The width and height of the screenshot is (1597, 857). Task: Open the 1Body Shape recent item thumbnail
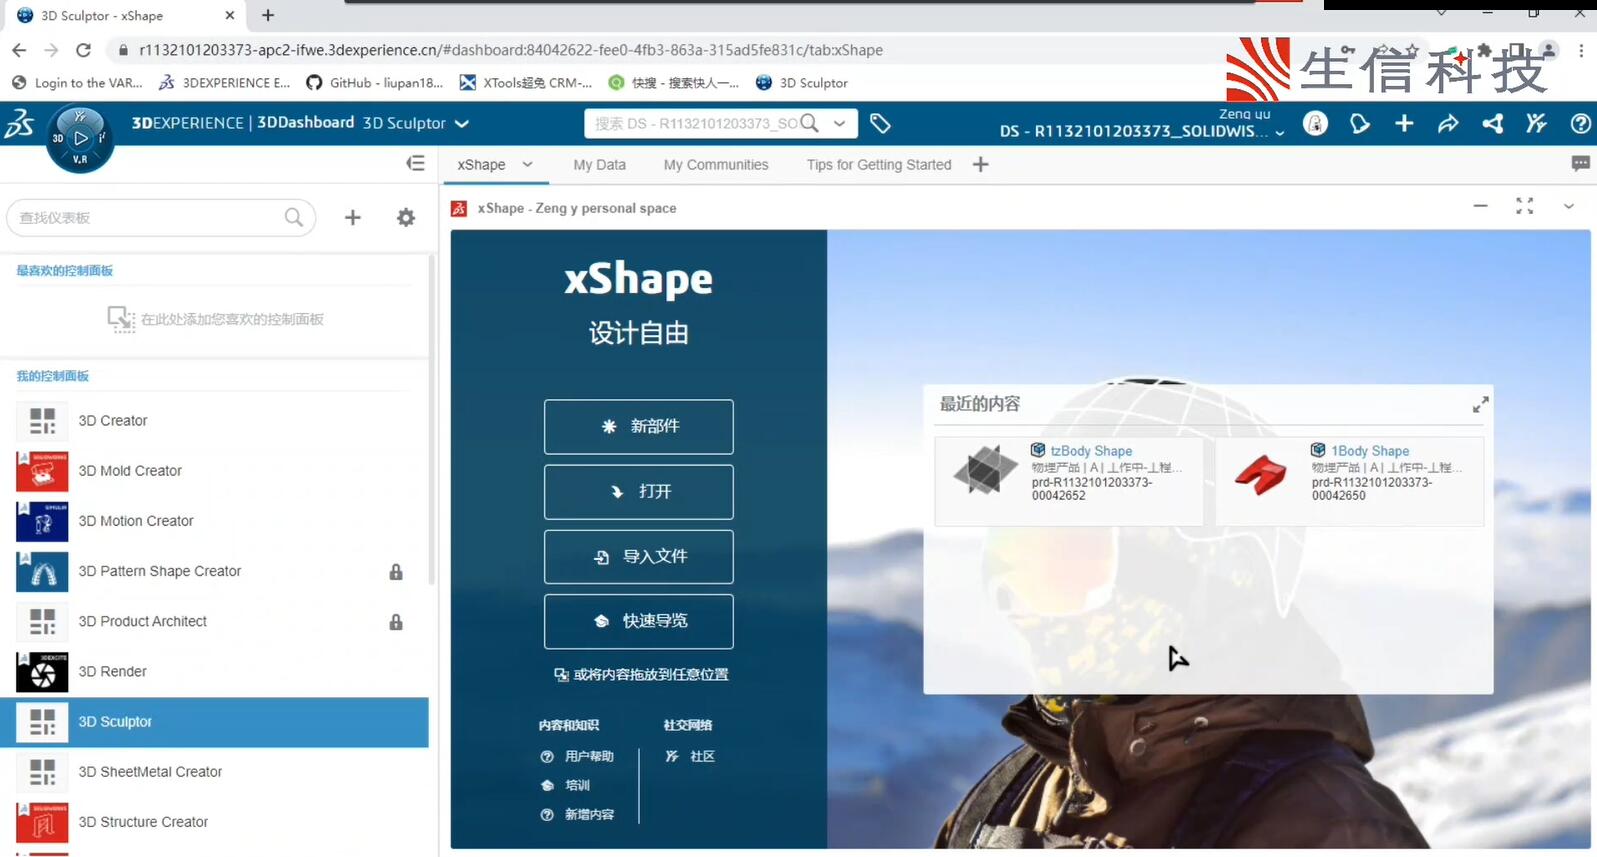(1262, 473)
